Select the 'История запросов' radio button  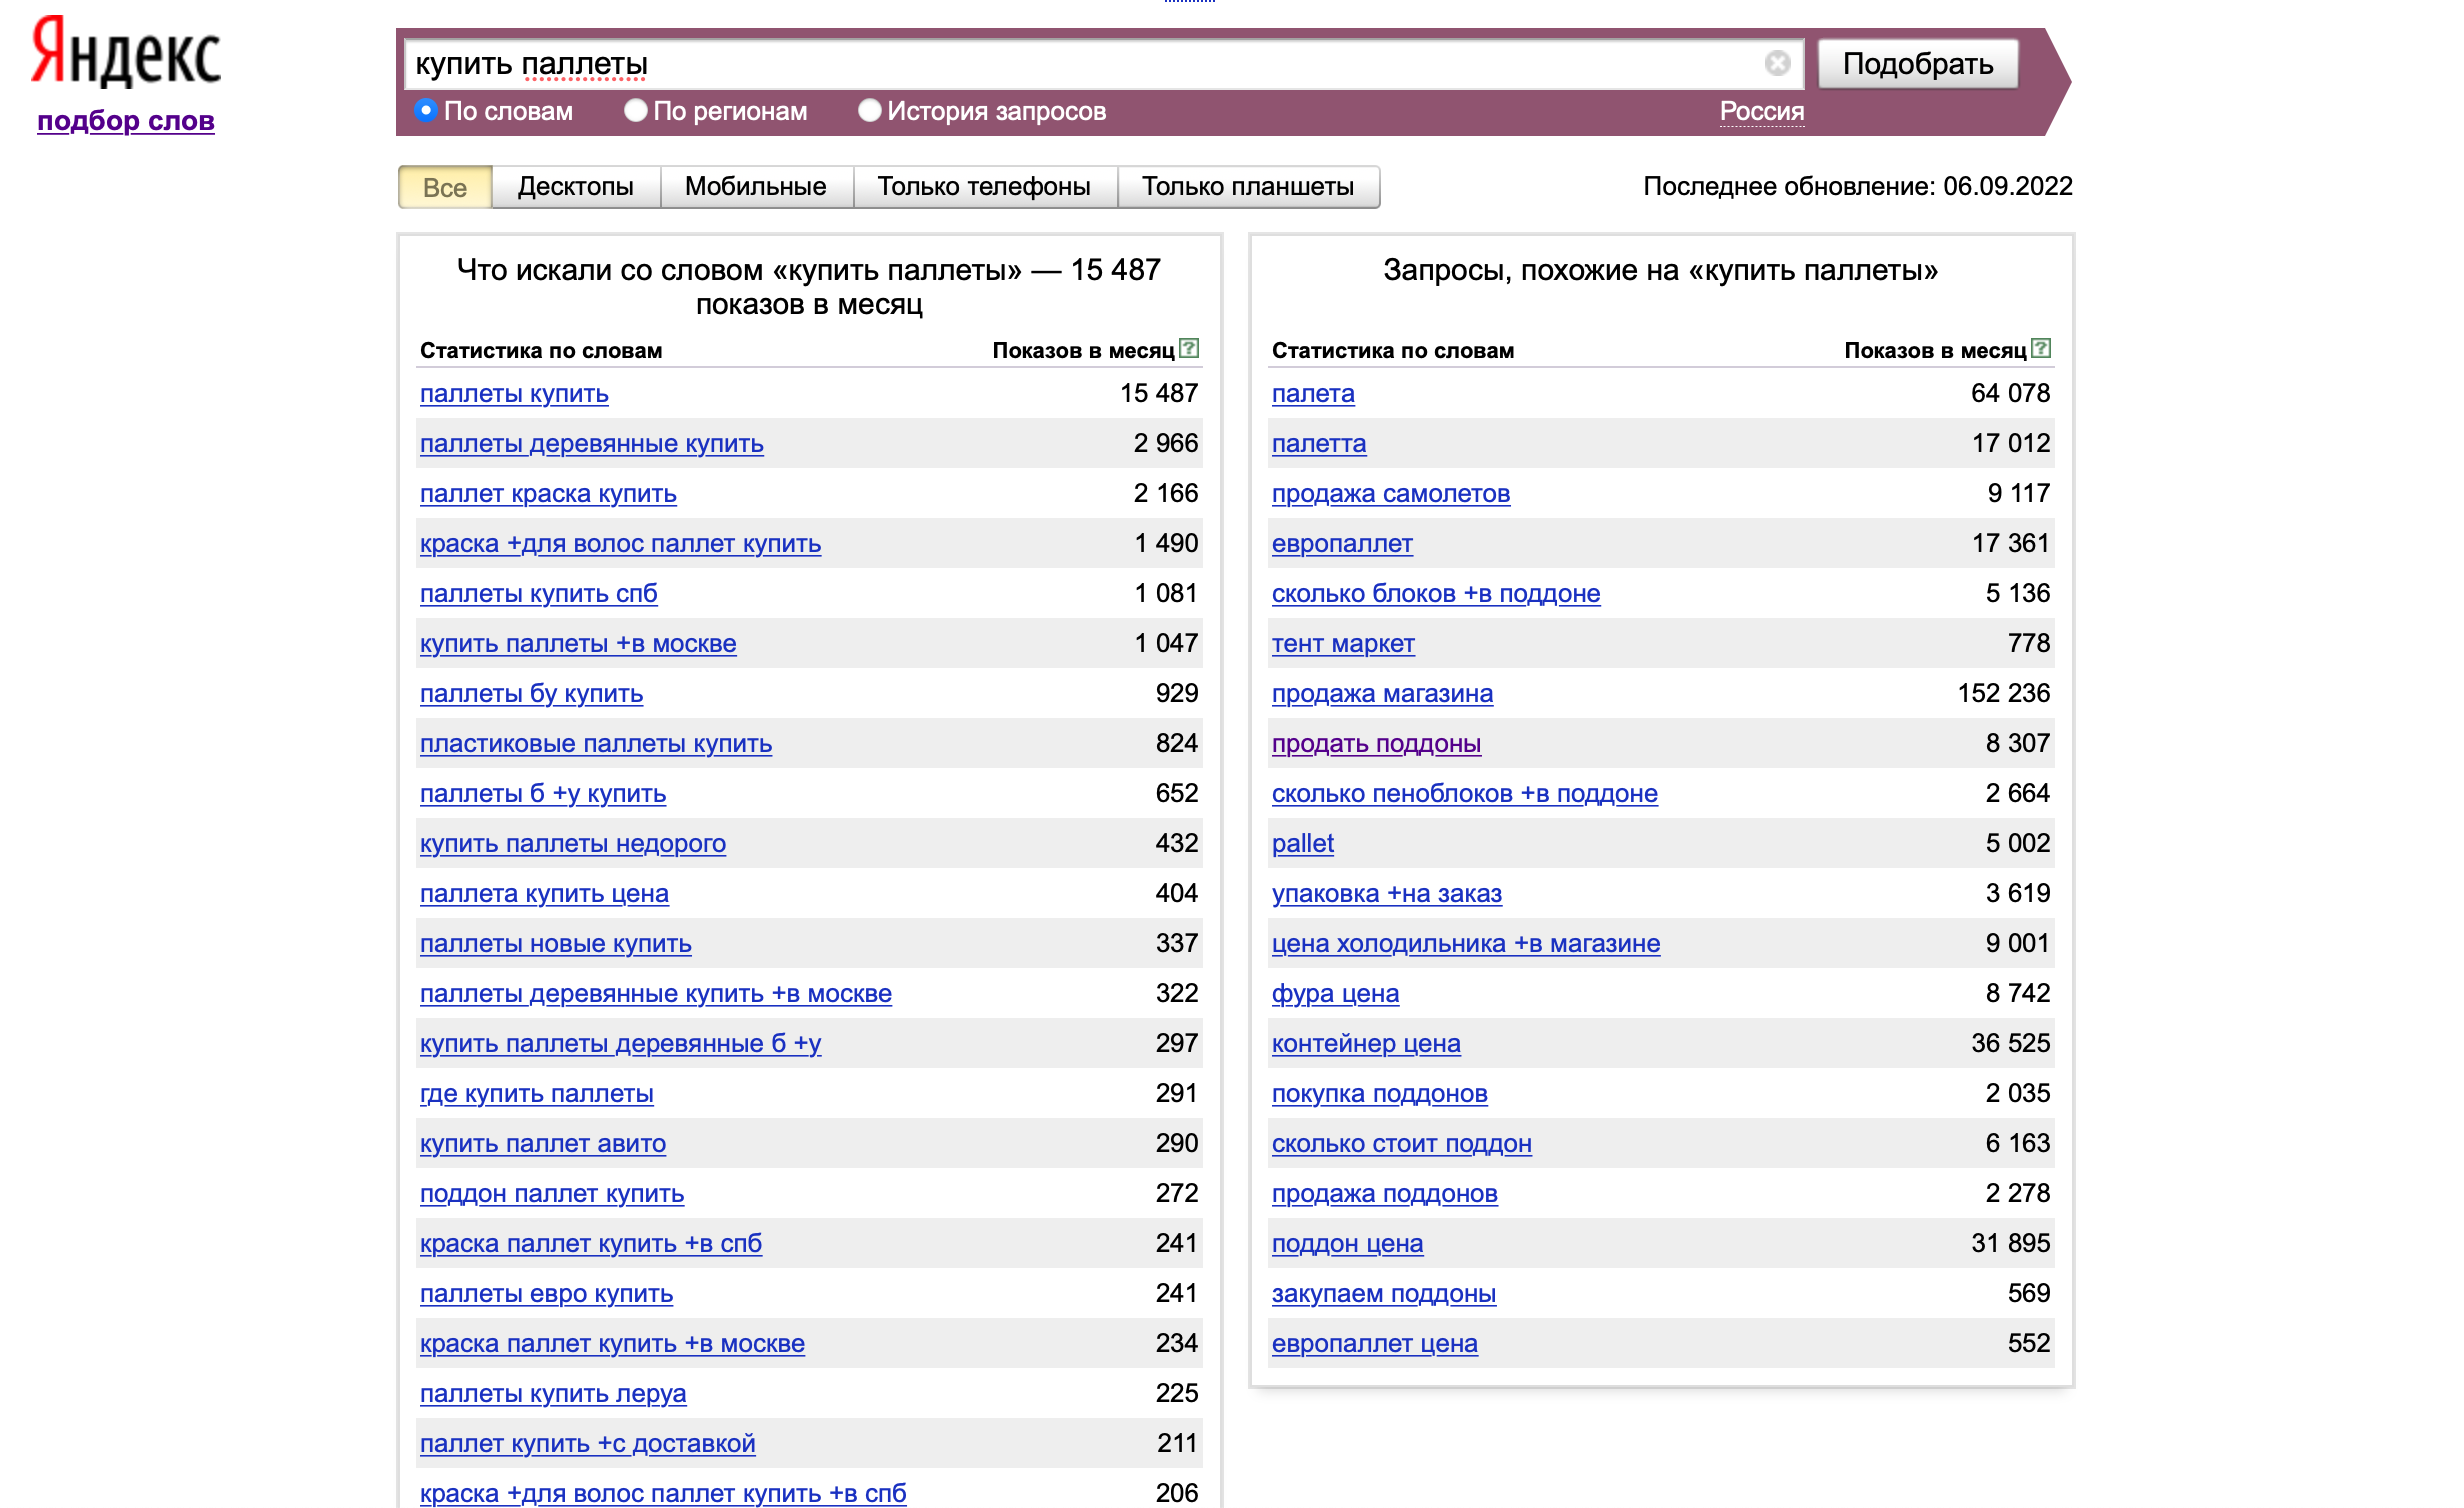(870, 110)
